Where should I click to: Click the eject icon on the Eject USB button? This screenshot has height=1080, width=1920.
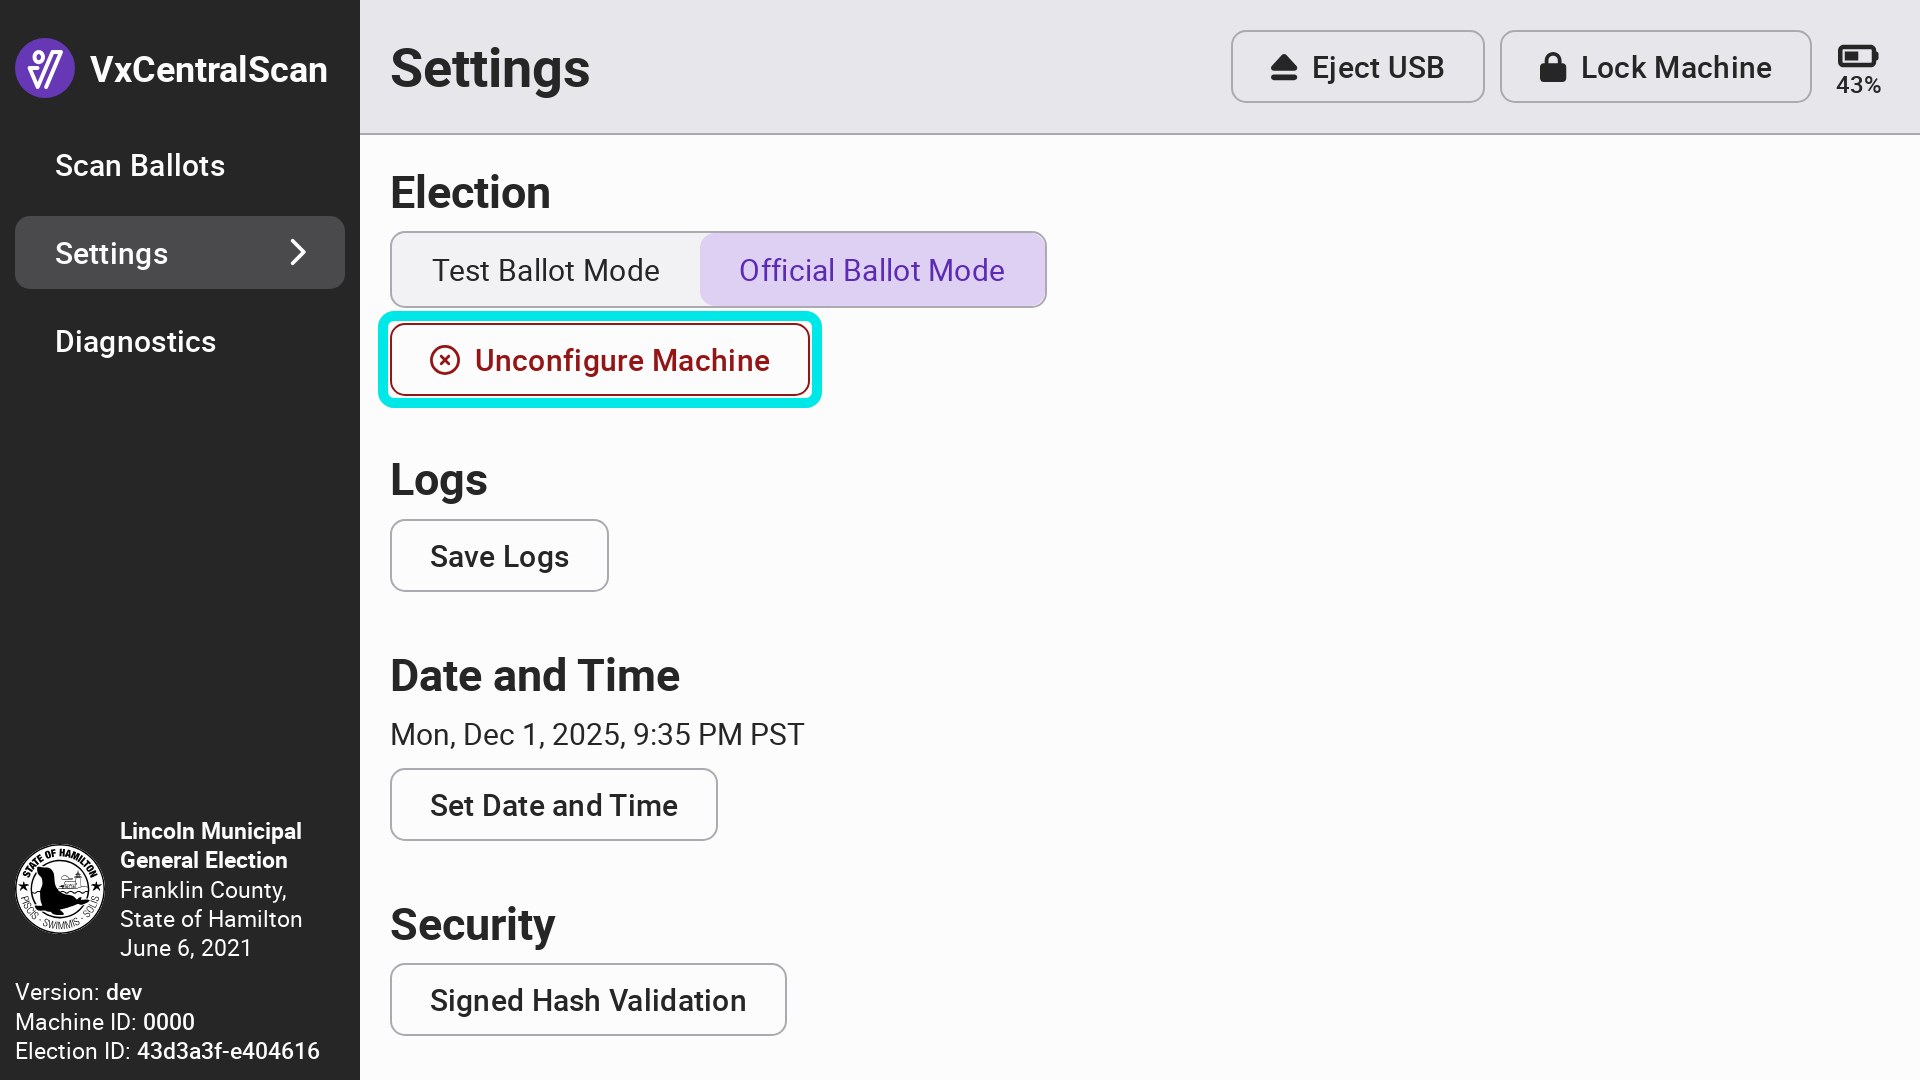click(x=1284, y=67)
